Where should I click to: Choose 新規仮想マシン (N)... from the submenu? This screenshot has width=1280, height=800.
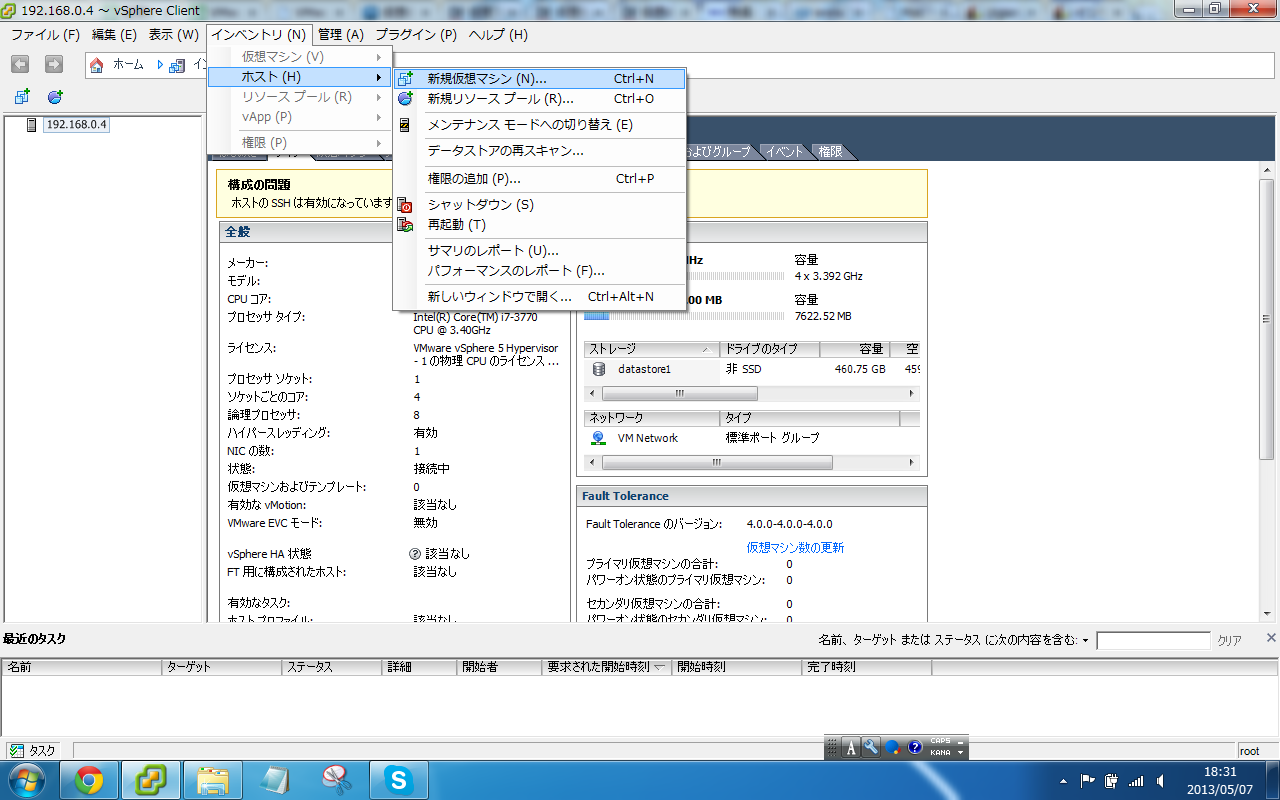point(540,79)
